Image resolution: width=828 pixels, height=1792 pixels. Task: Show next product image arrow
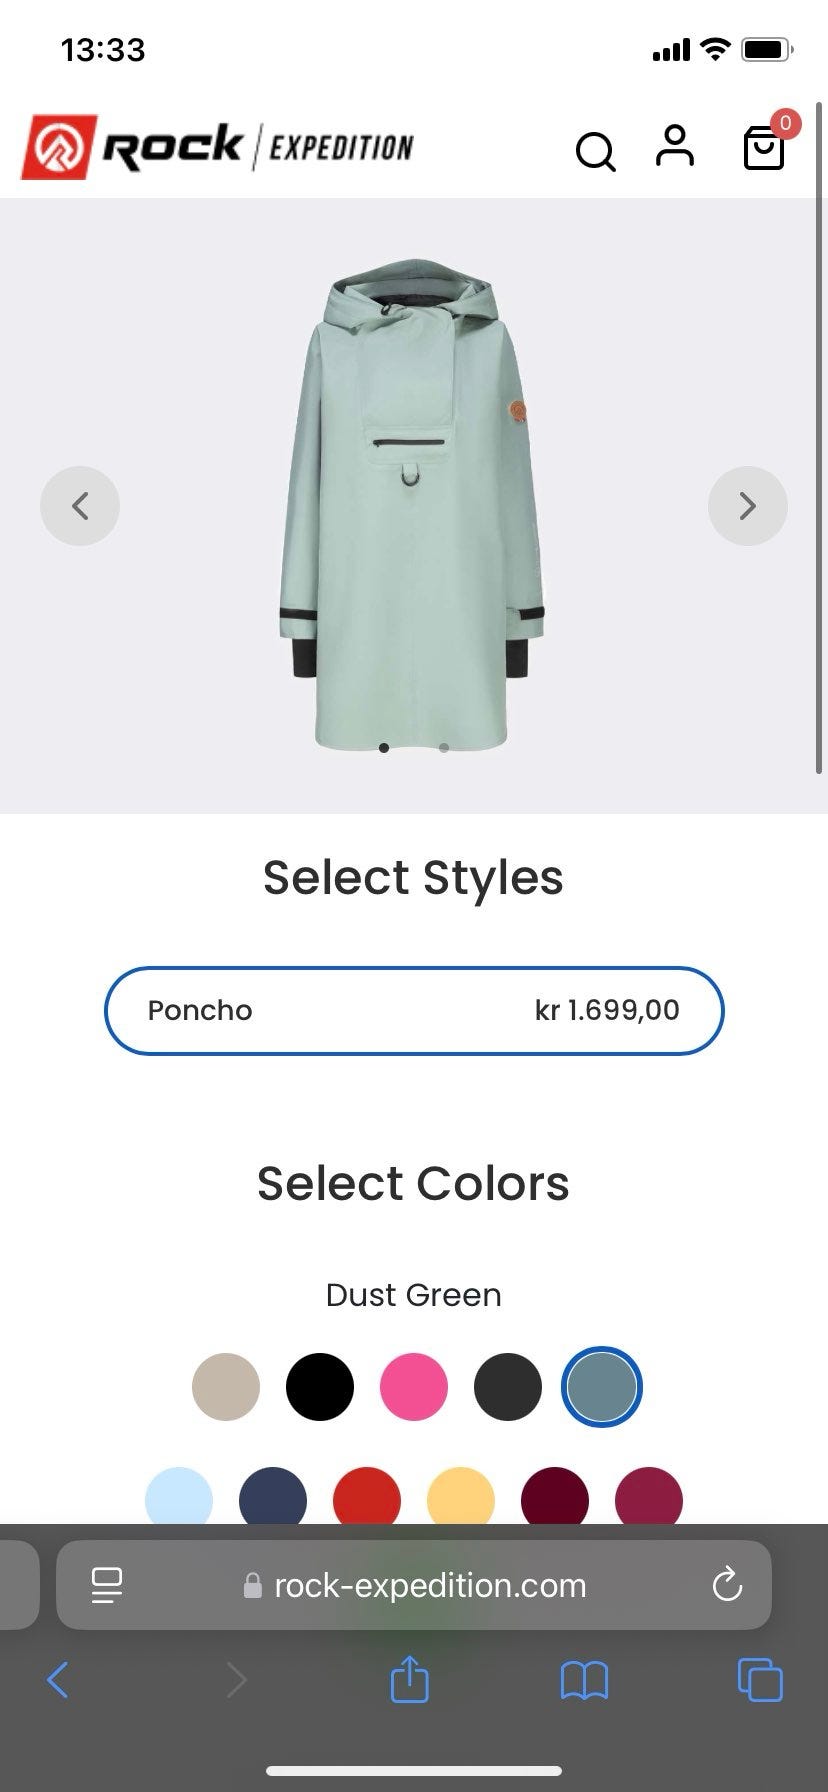747,506
